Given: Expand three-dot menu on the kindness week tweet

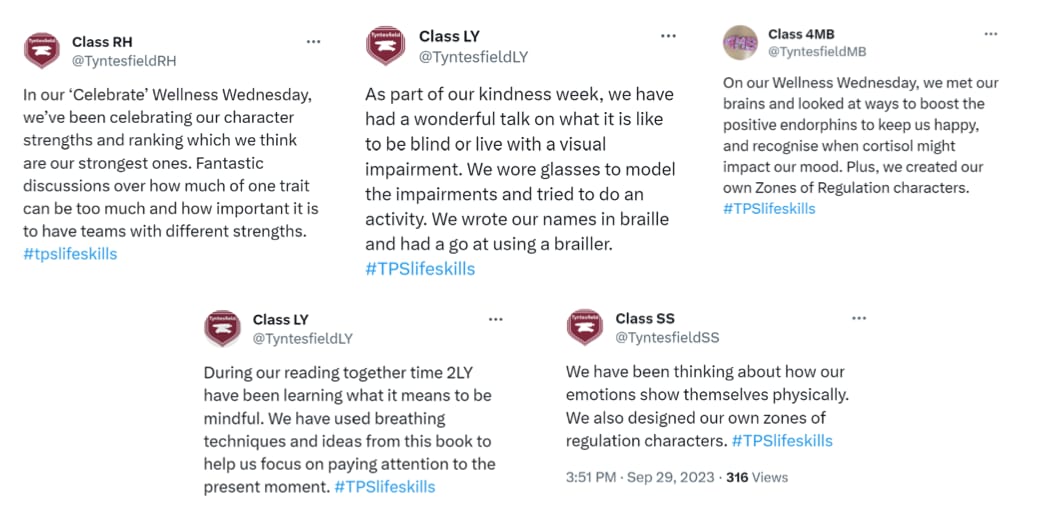Looking at the screenshot, I should point(669,36).
